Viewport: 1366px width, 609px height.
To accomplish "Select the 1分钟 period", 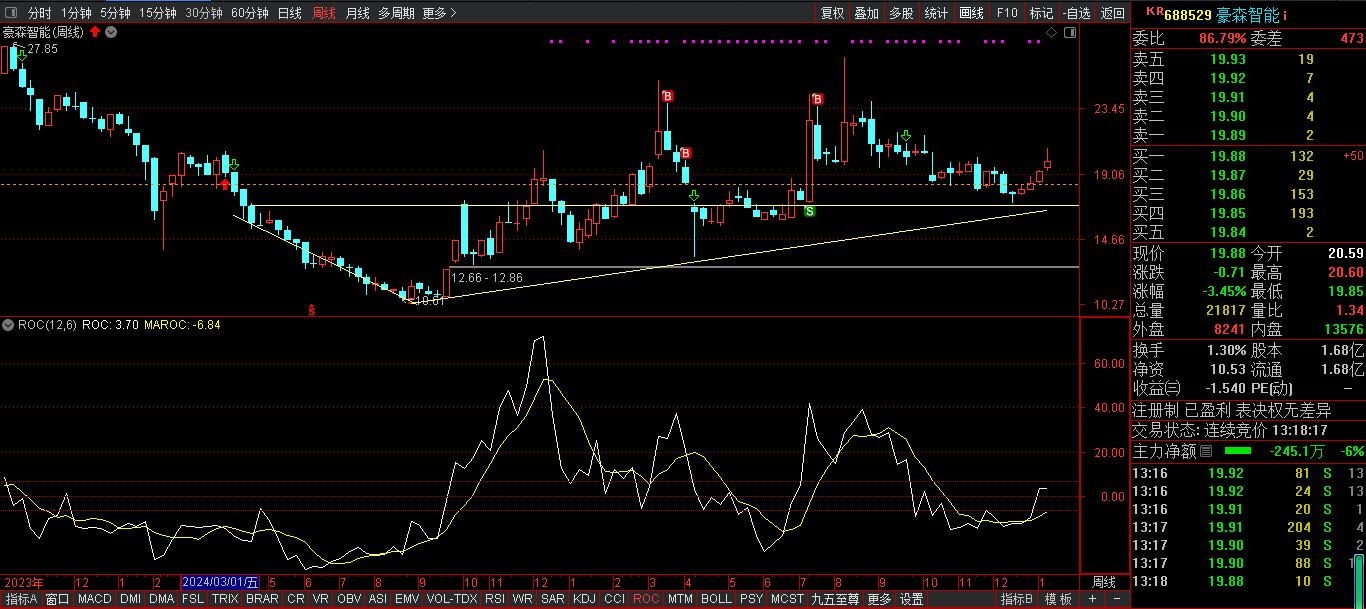I will tap(76, 13).
